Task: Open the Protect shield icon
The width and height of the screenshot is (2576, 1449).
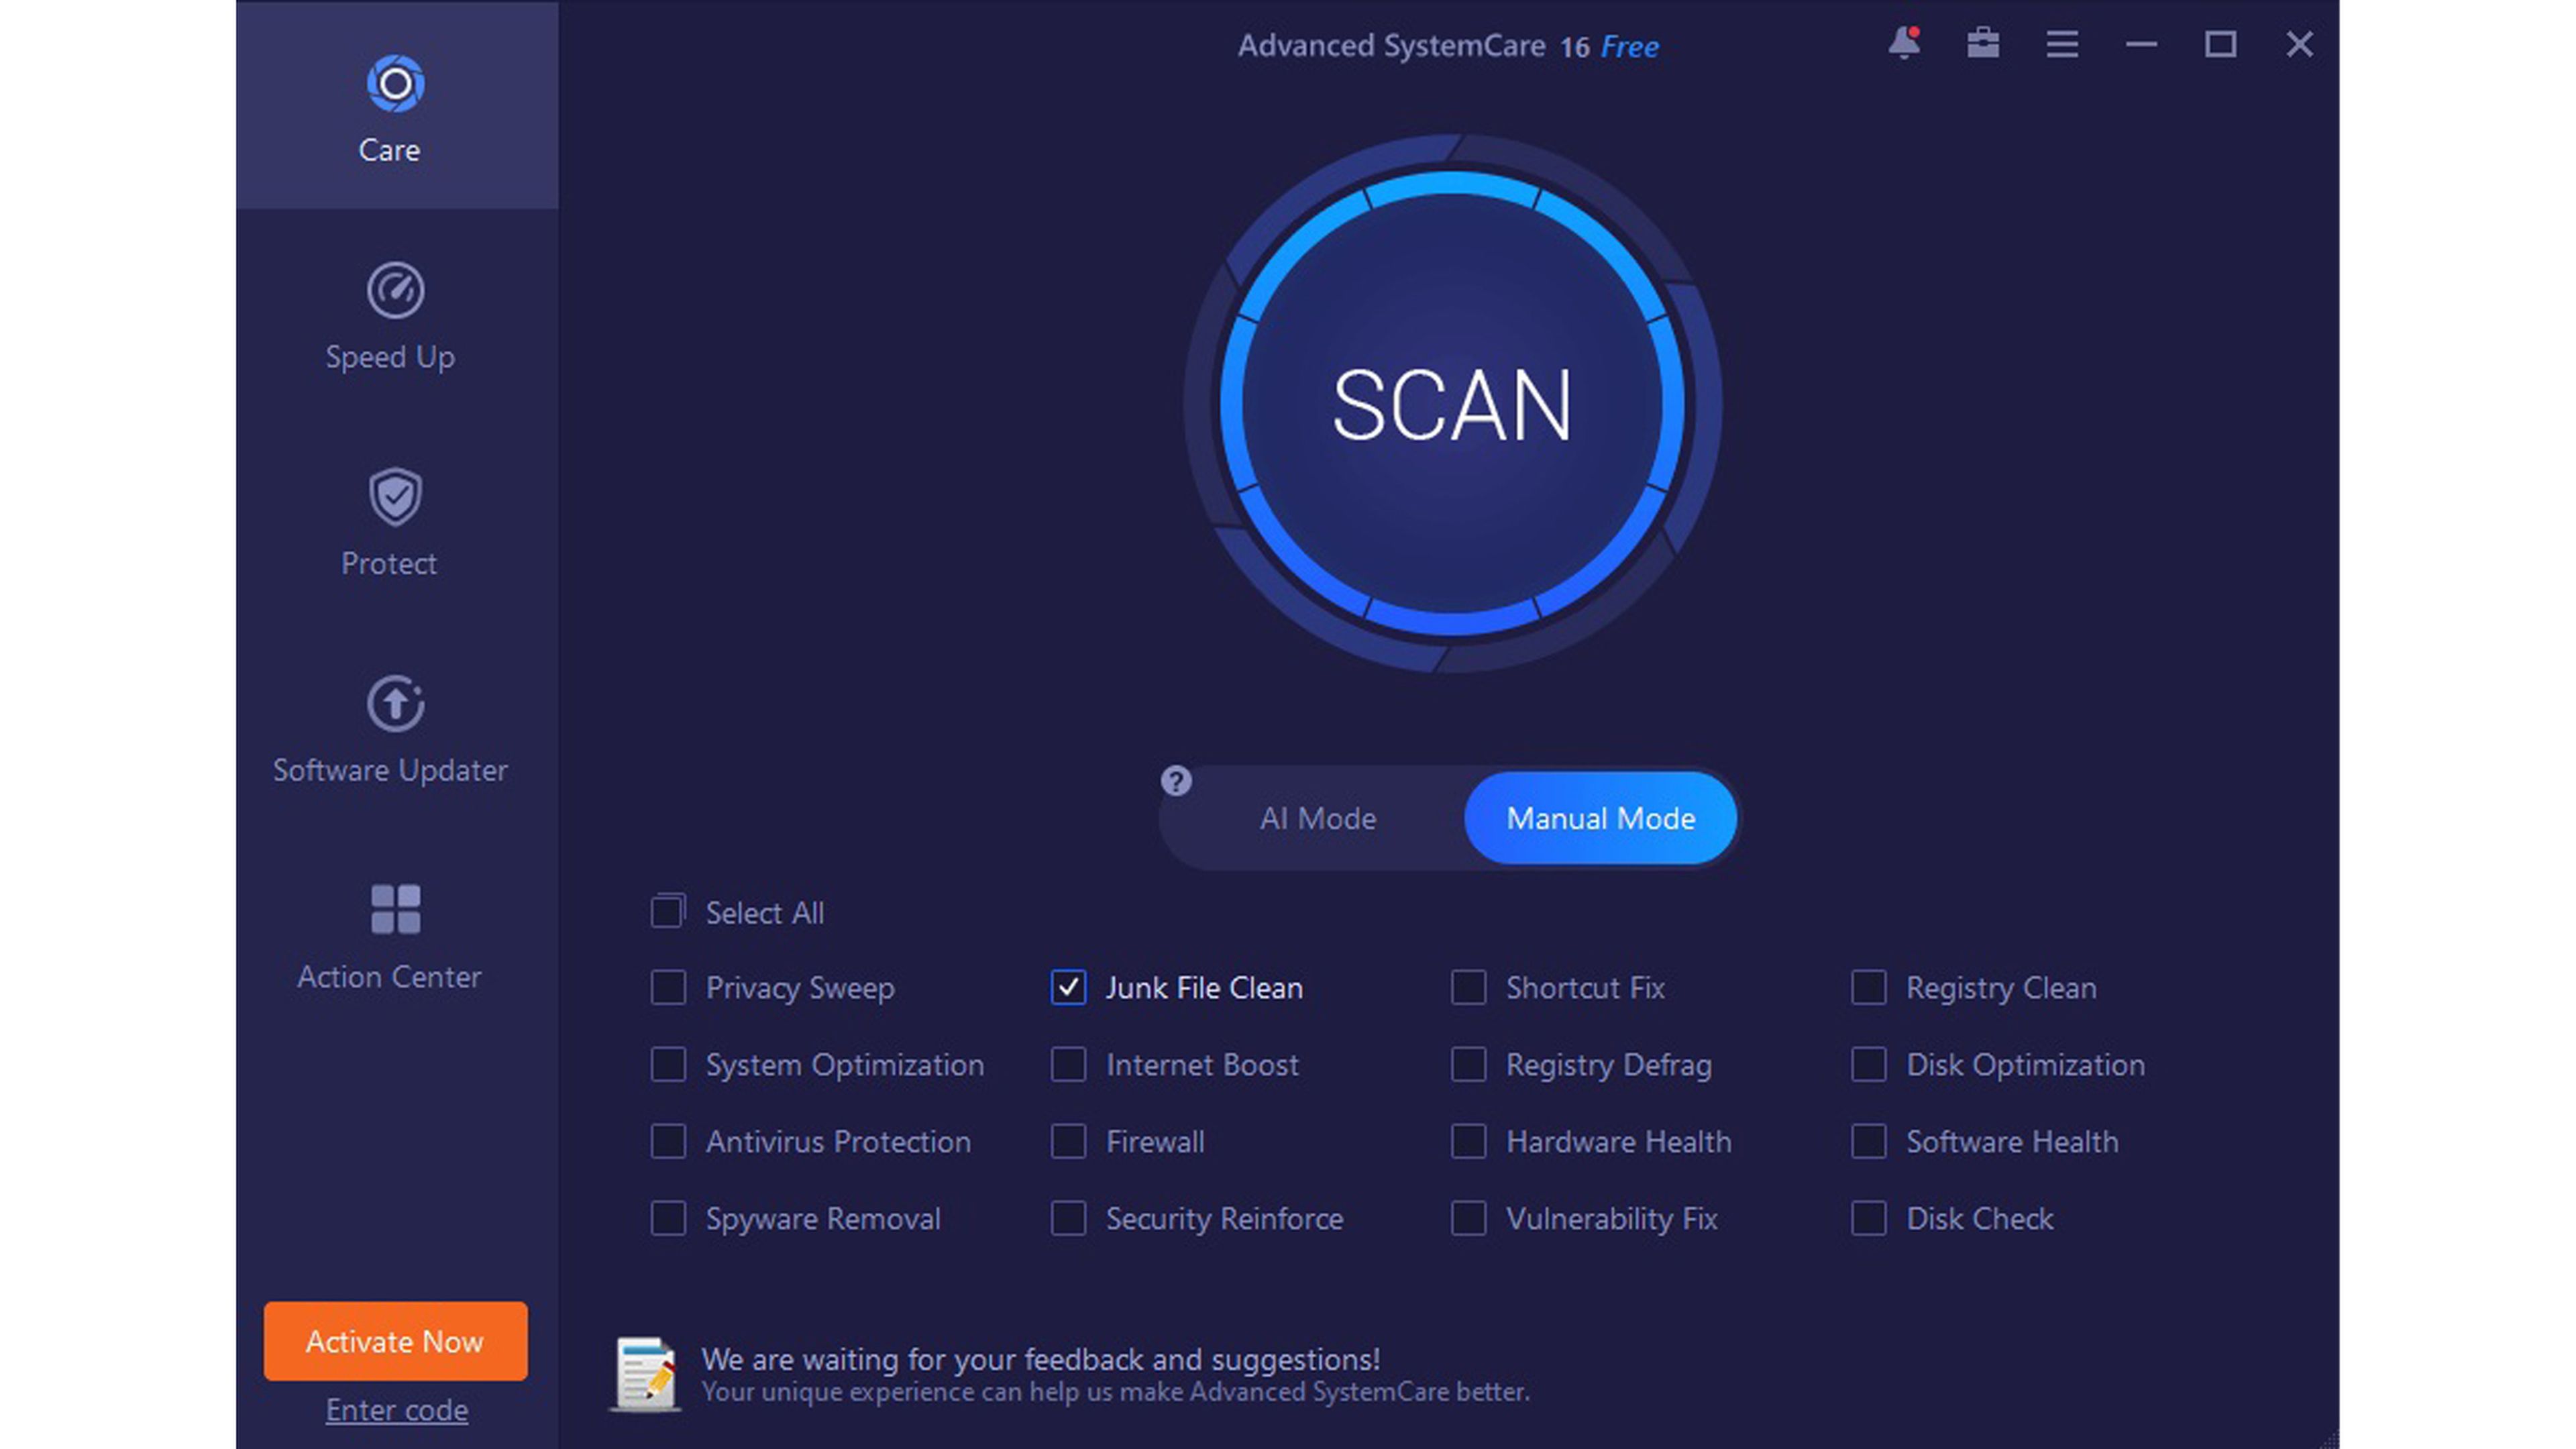Action: click(x=395, y=497)
